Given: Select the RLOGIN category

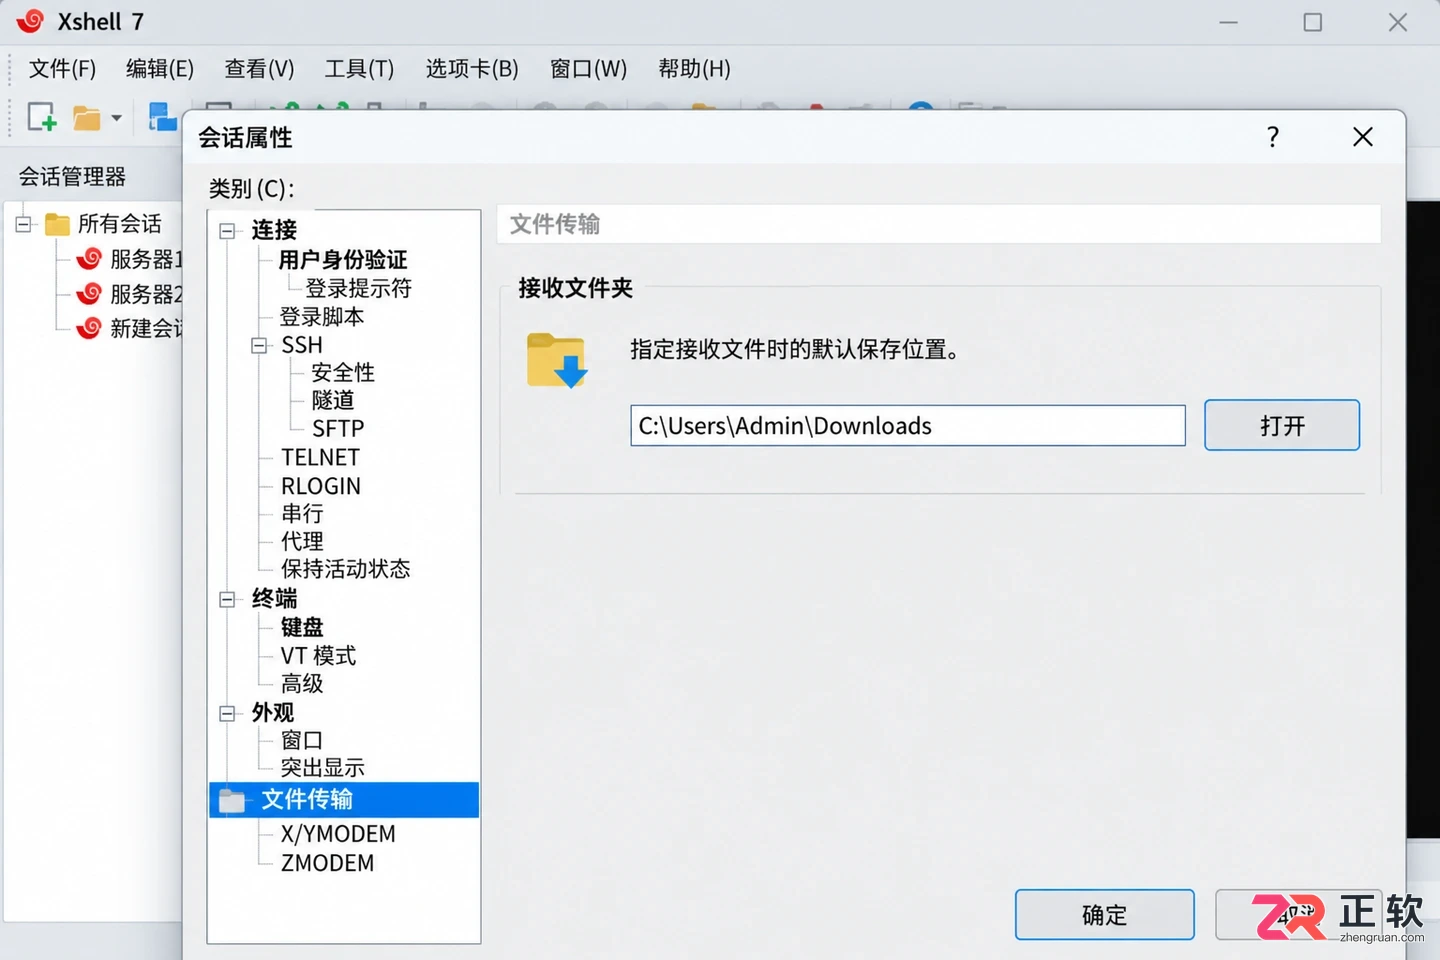Looking at the screenshot, I should tap(321, 487).
